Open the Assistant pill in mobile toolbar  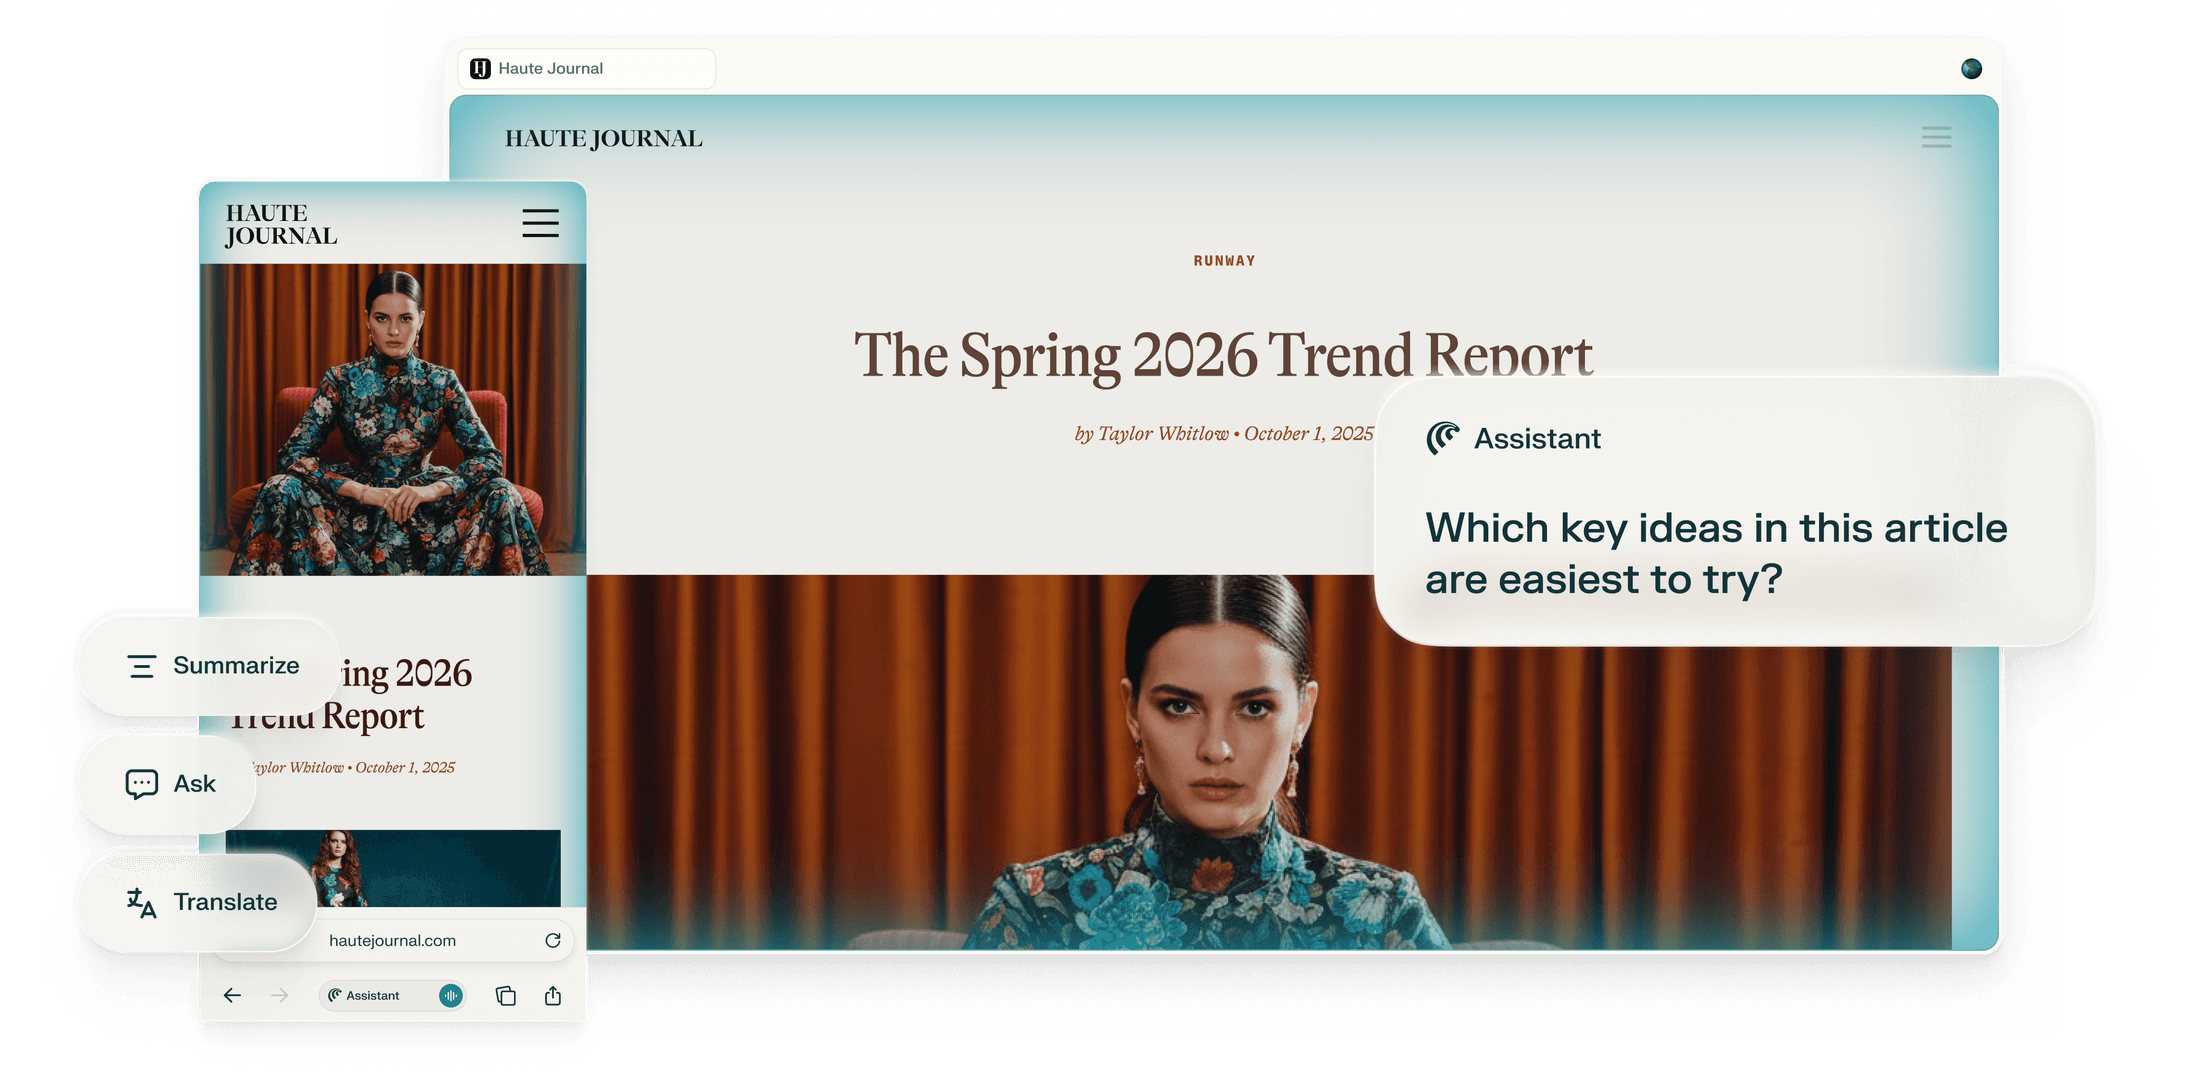374,995
